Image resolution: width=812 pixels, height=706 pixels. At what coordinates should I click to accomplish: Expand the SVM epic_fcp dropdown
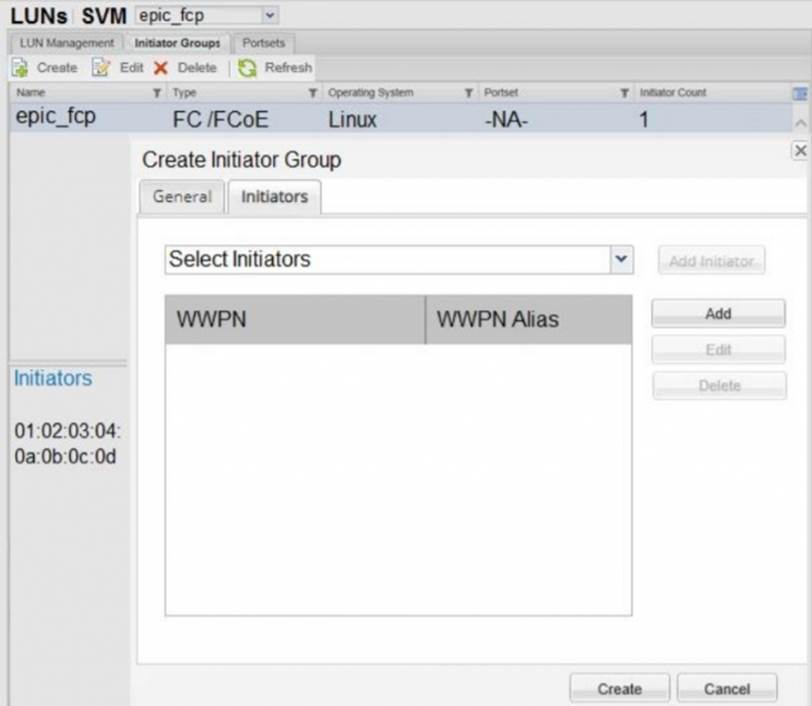point(269,16)
